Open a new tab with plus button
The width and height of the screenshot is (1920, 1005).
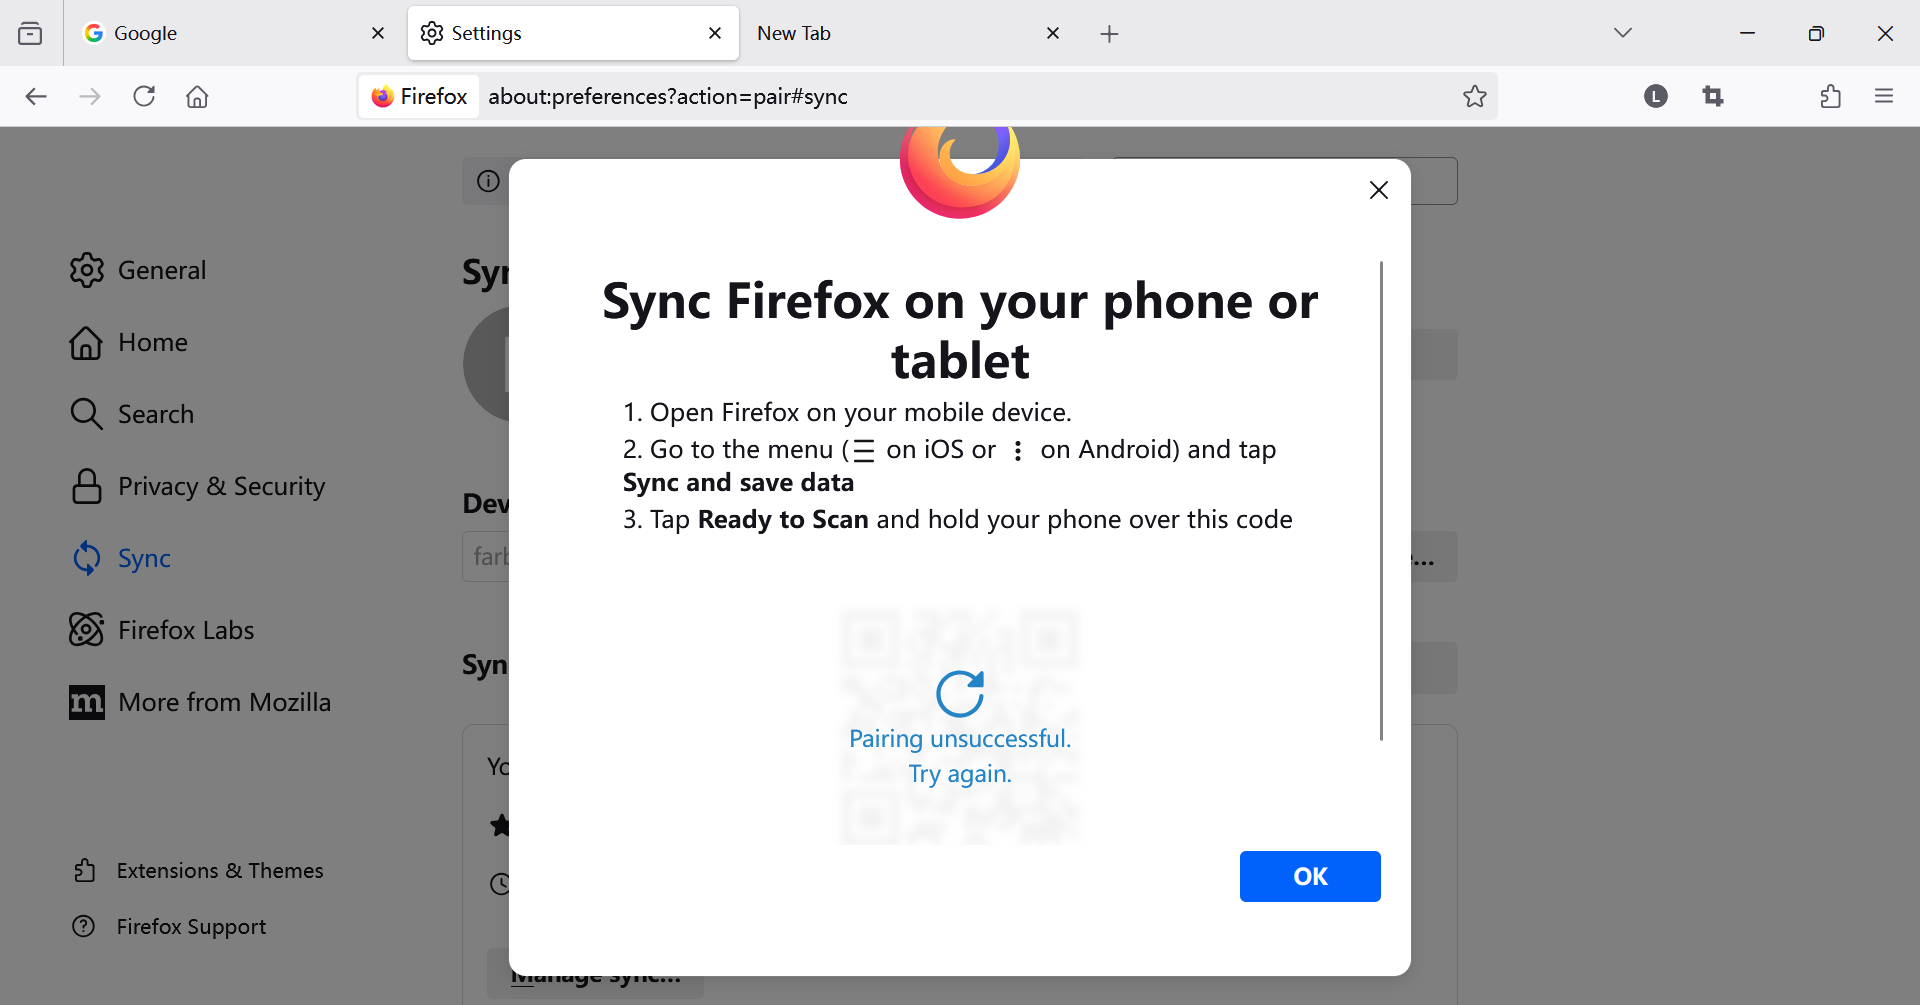(1109, 34)
